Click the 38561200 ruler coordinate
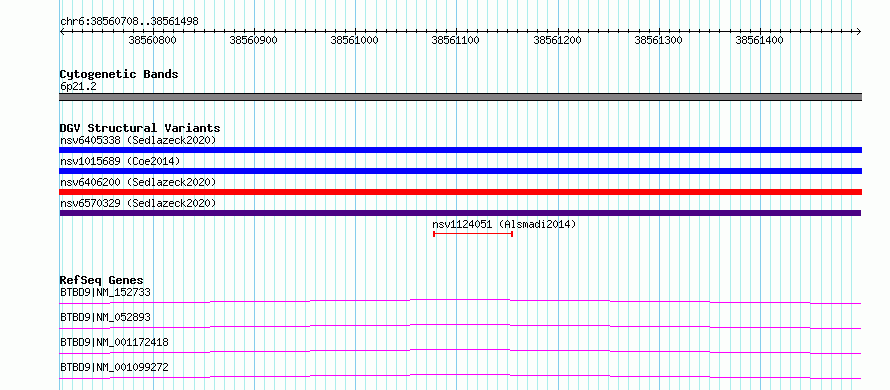This screenshot has width=890, height=390. coord(557,40)
